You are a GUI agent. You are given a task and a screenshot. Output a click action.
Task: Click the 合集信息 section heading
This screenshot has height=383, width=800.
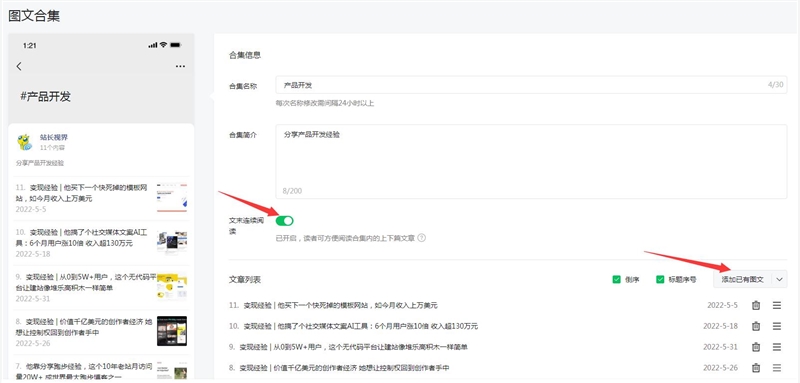245,55
